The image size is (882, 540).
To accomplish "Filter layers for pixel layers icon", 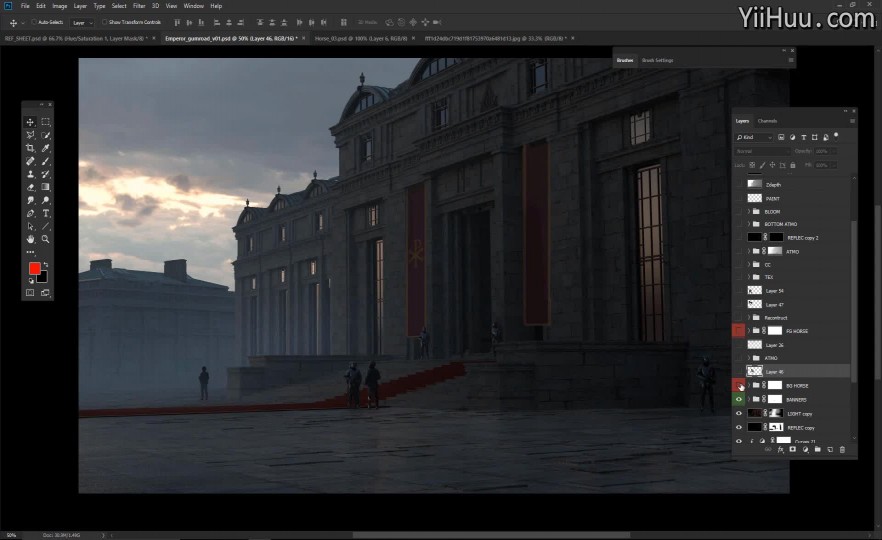I will [781, 137].
